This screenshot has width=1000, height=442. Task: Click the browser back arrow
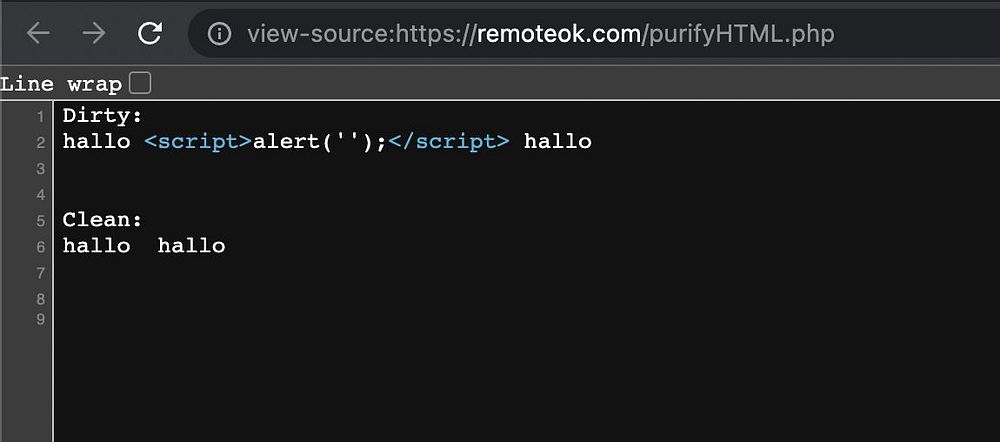[38, 34]
